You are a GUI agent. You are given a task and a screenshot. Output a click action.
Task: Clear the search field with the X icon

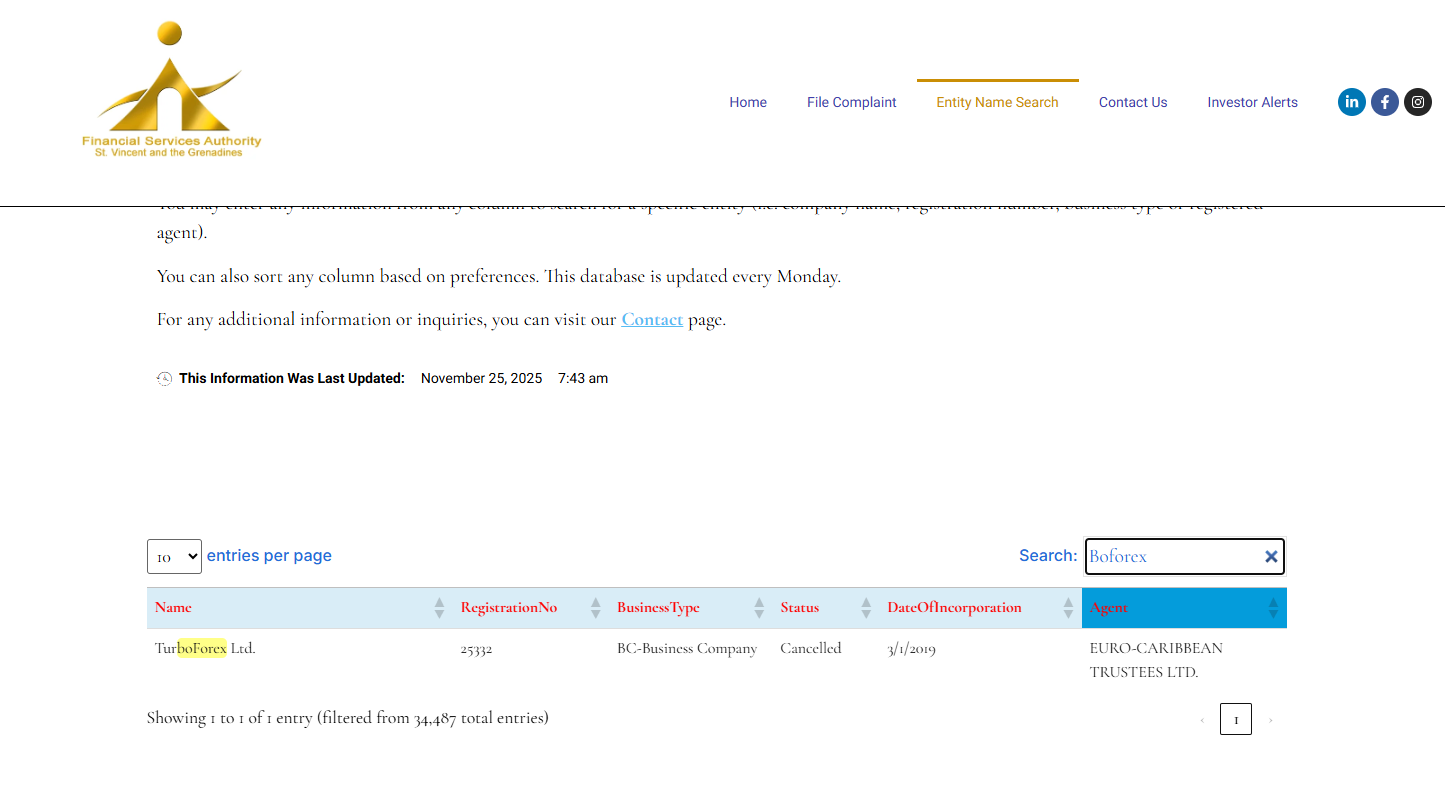(x=1271, y=557)
